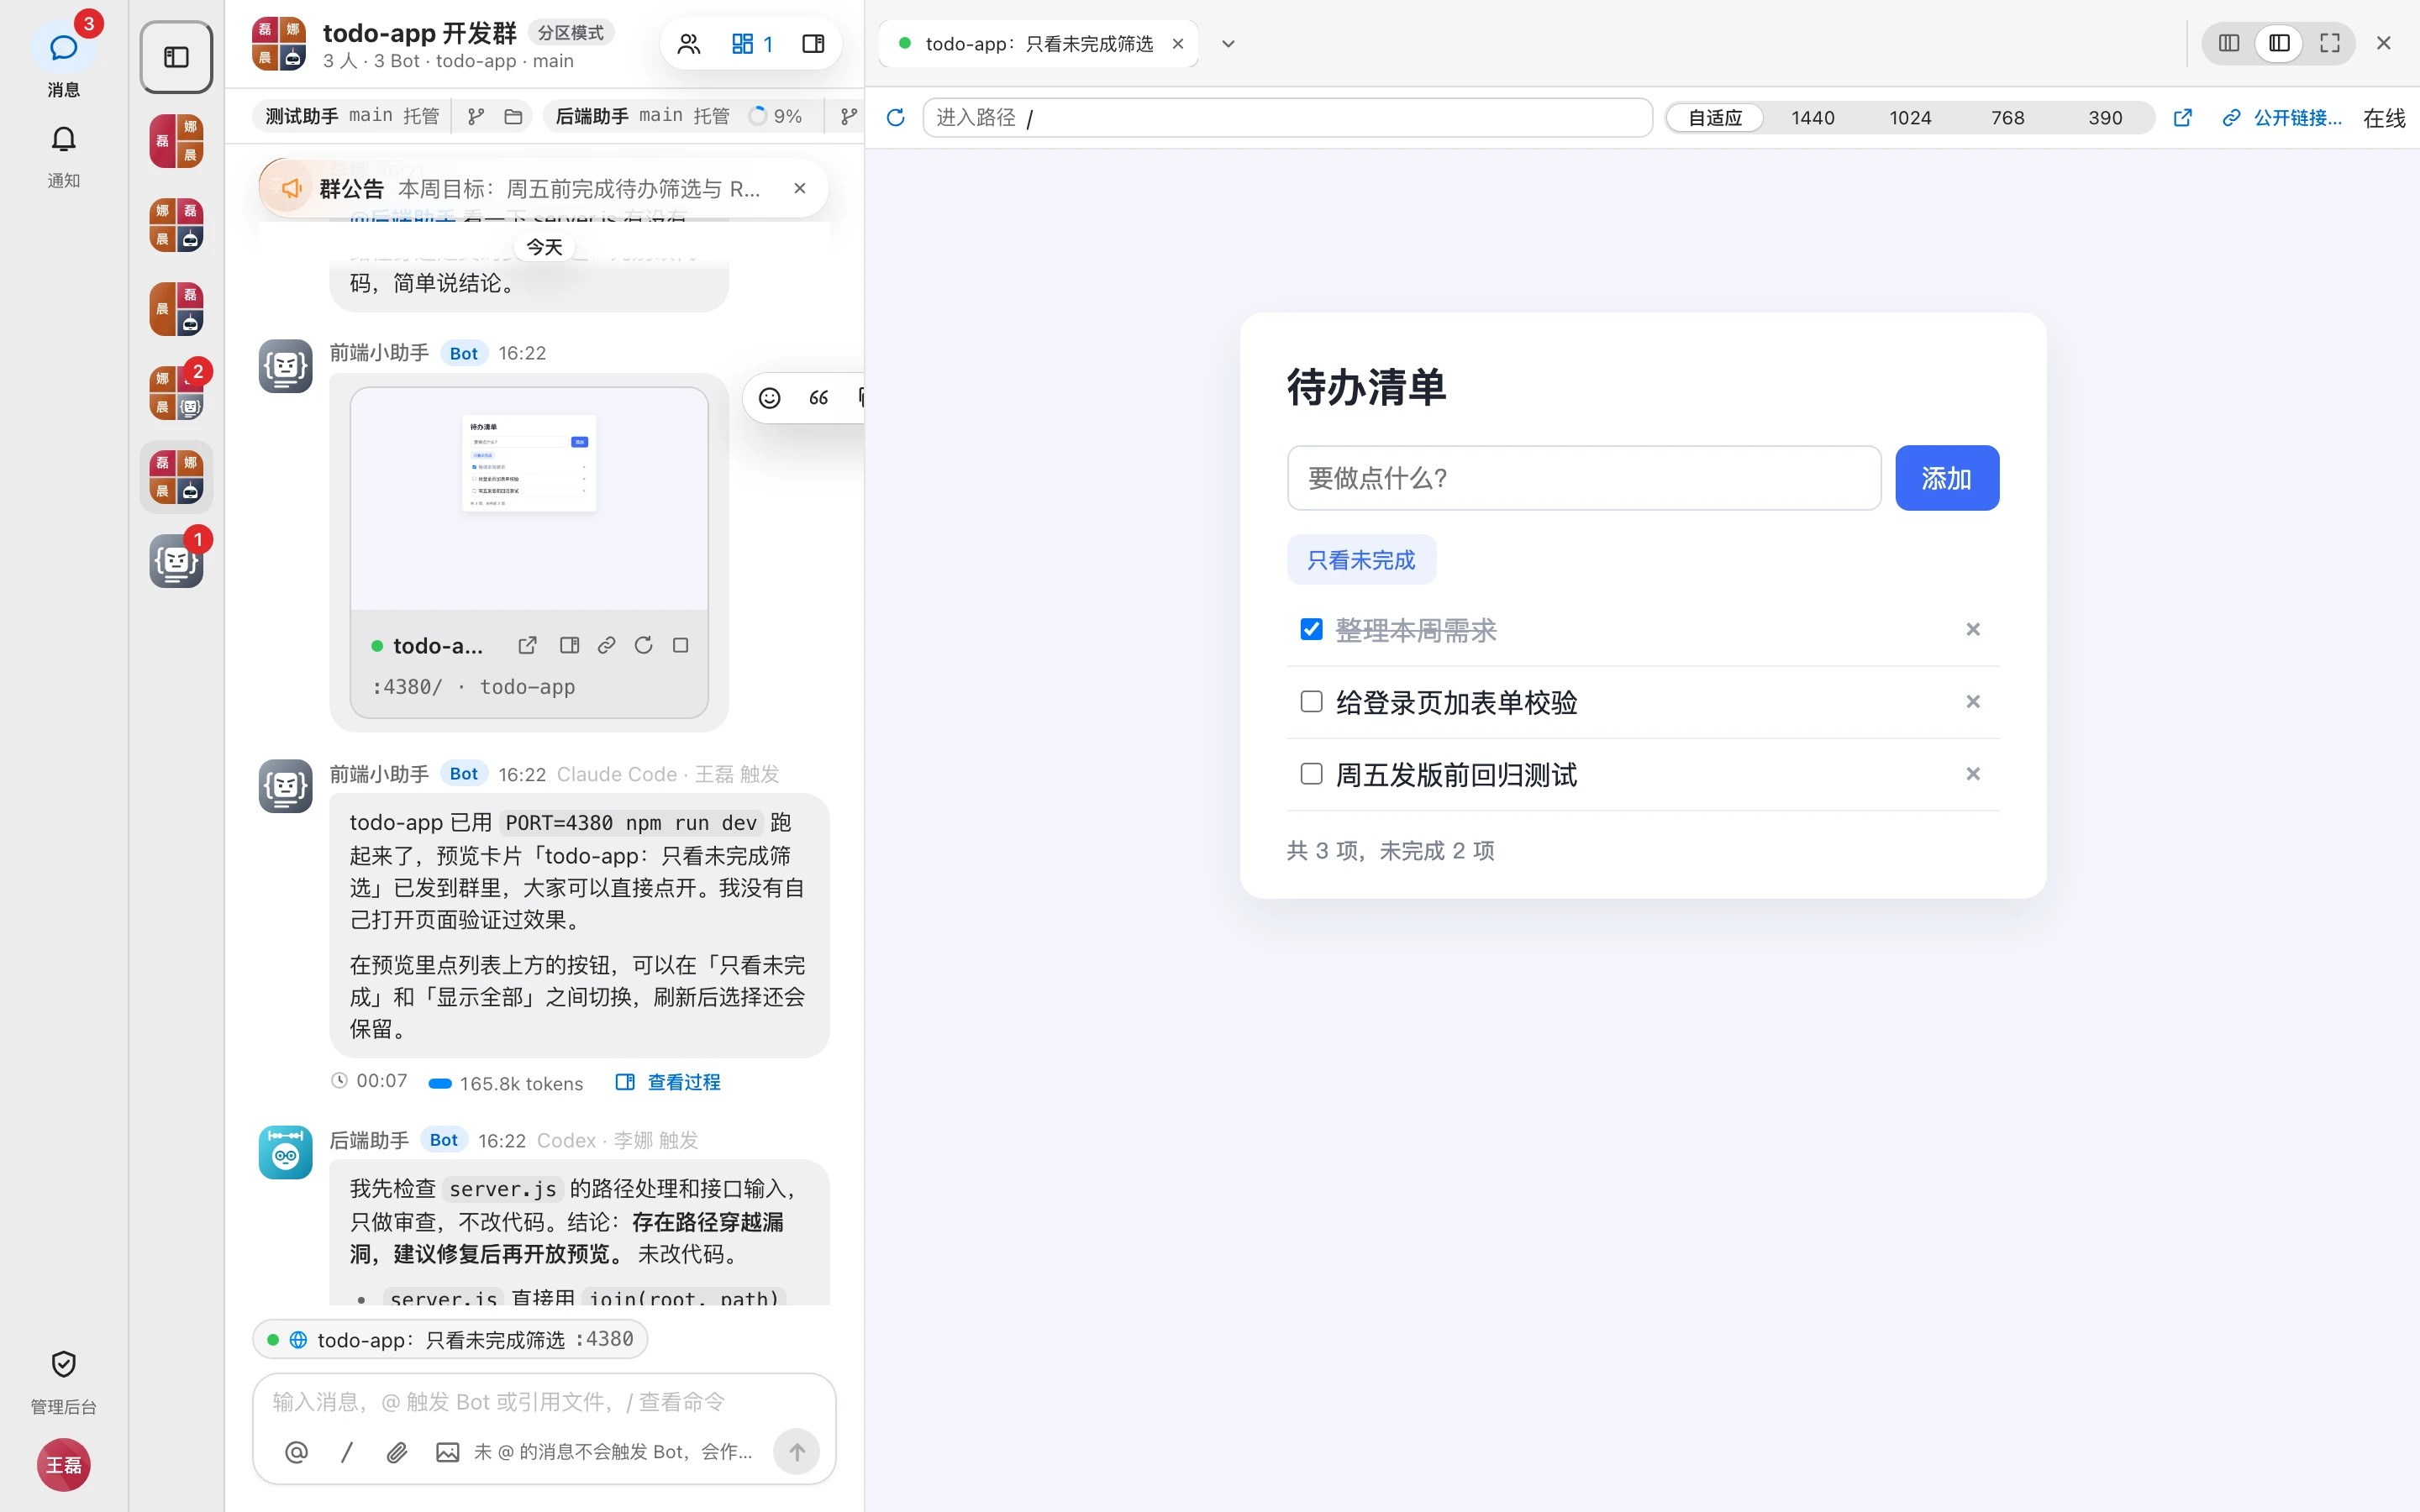Copy link icon on the preview card
This screenshot has height=1512, width=2420.
(x=606, y=645)
